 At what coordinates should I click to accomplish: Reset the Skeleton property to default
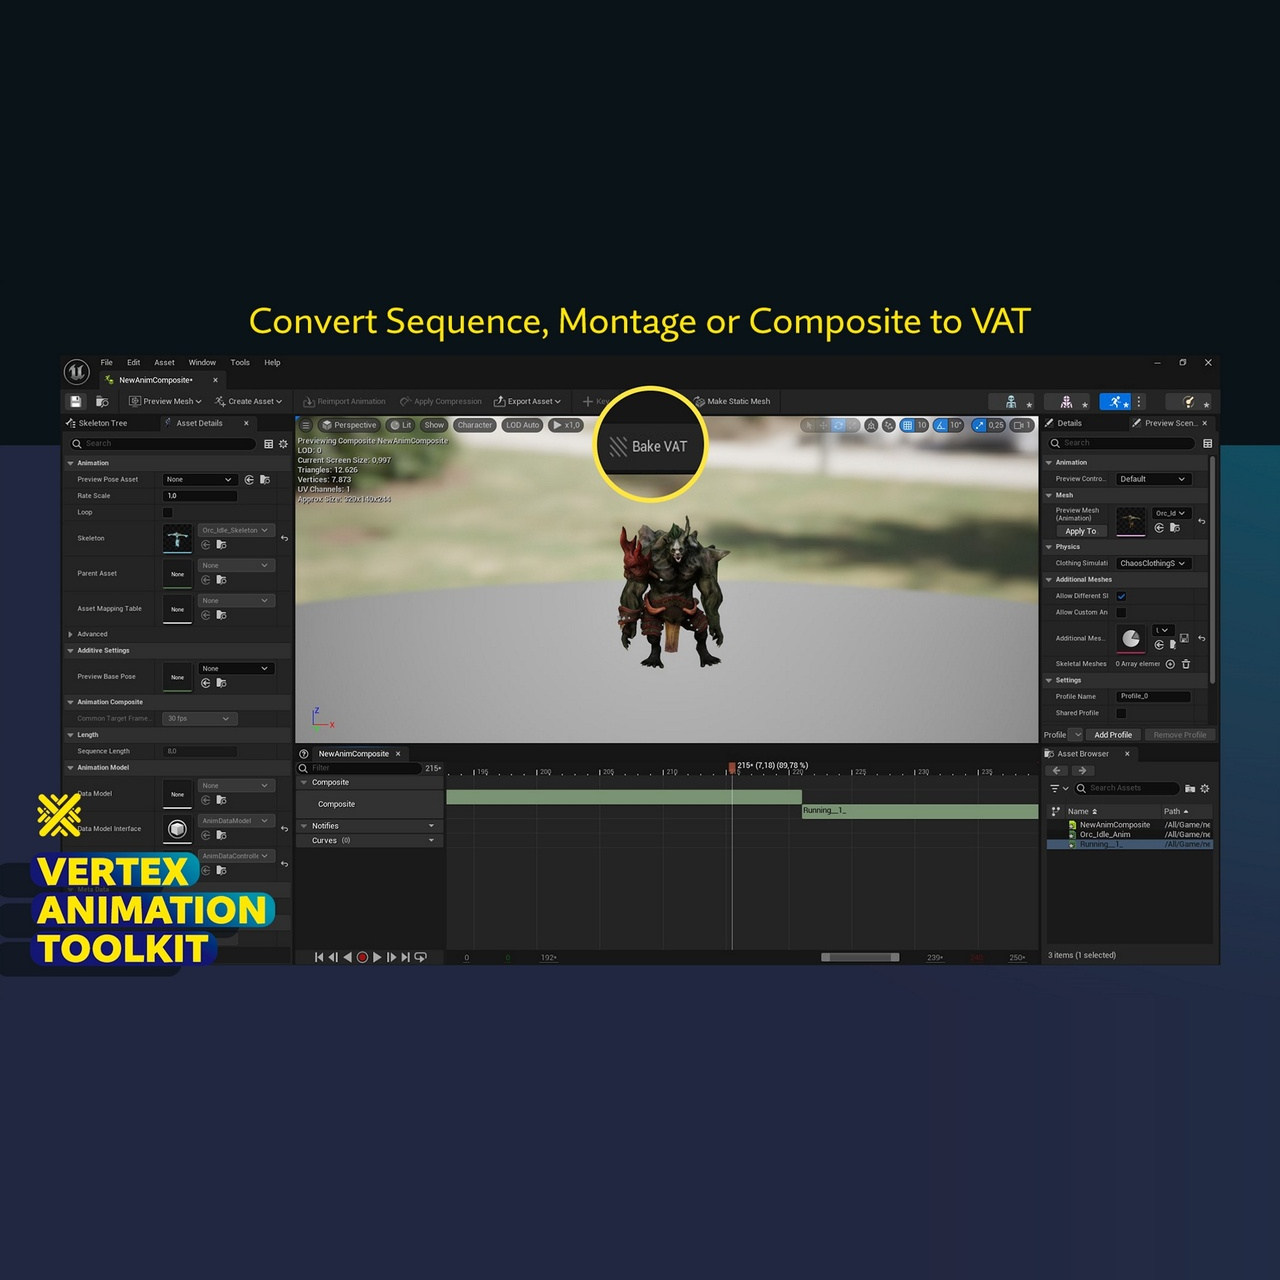[x=284, y=538]
